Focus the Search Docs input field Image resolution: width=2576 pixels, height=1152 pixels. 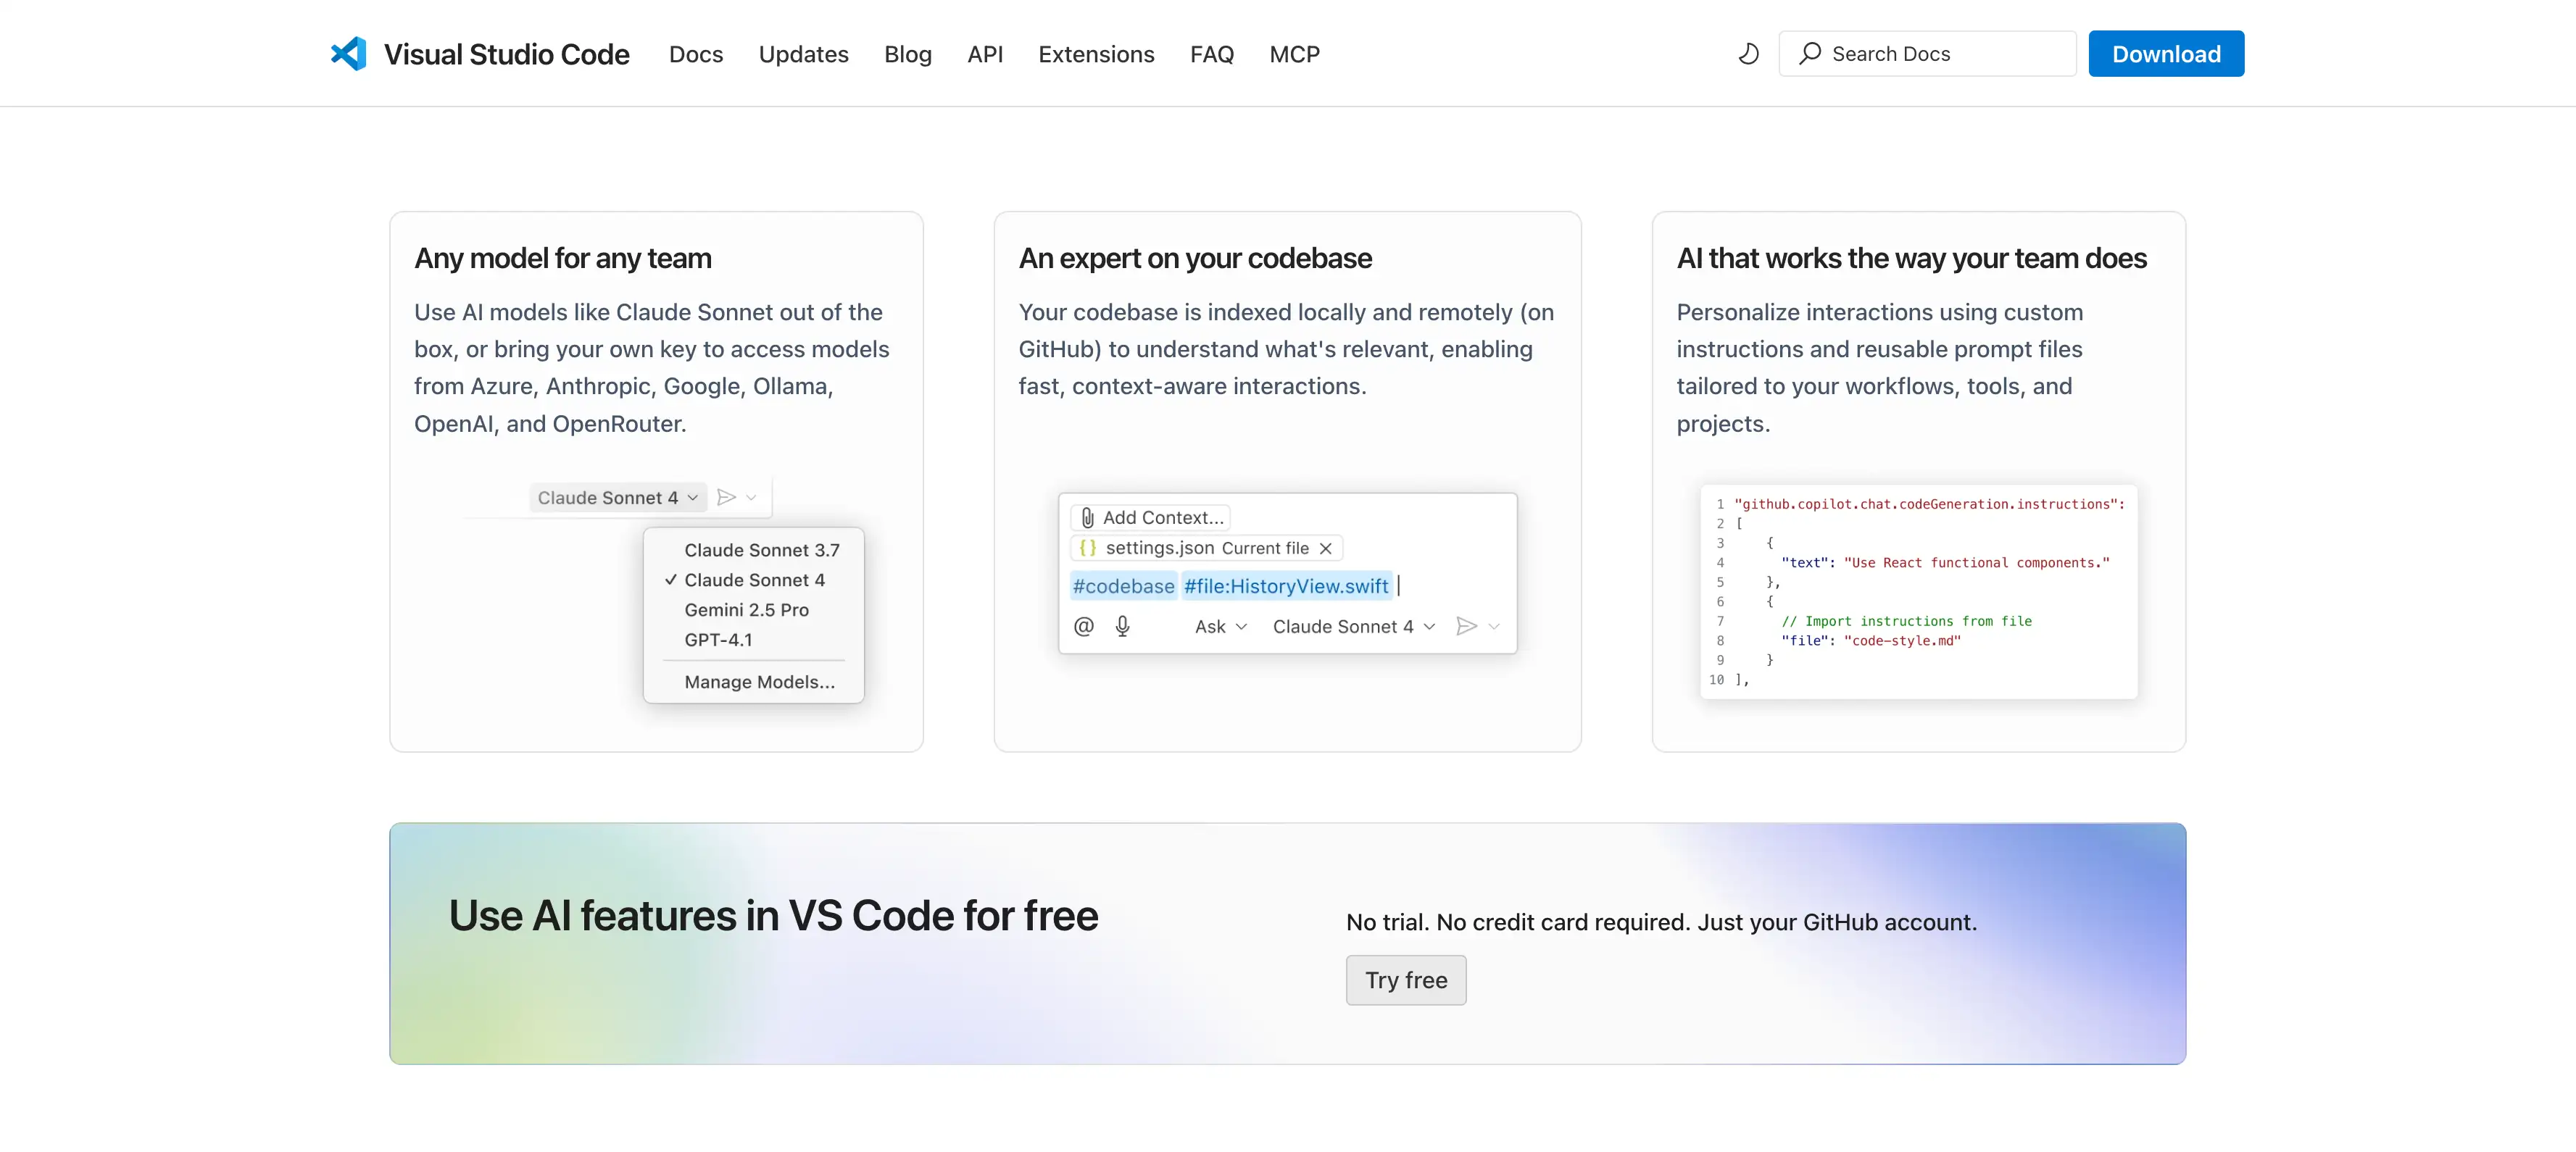tap(1927, 54)
